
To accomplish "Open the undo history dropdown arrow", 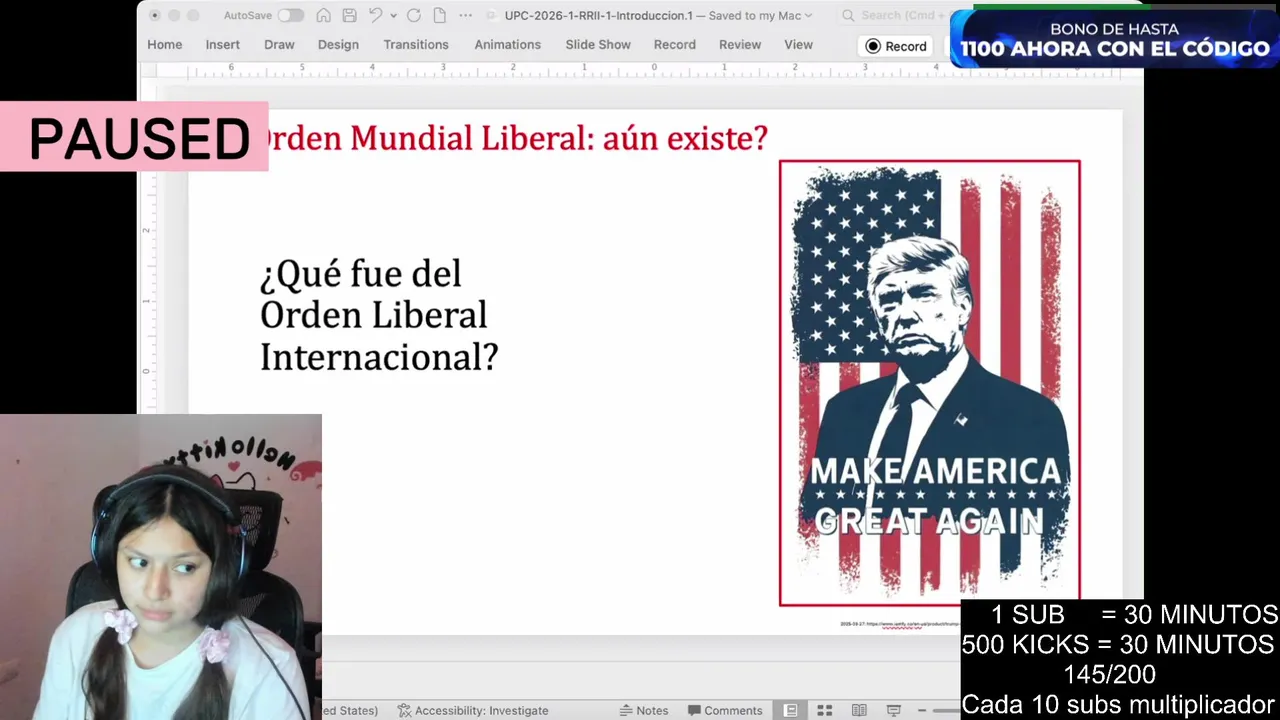I will click(393, 15).
